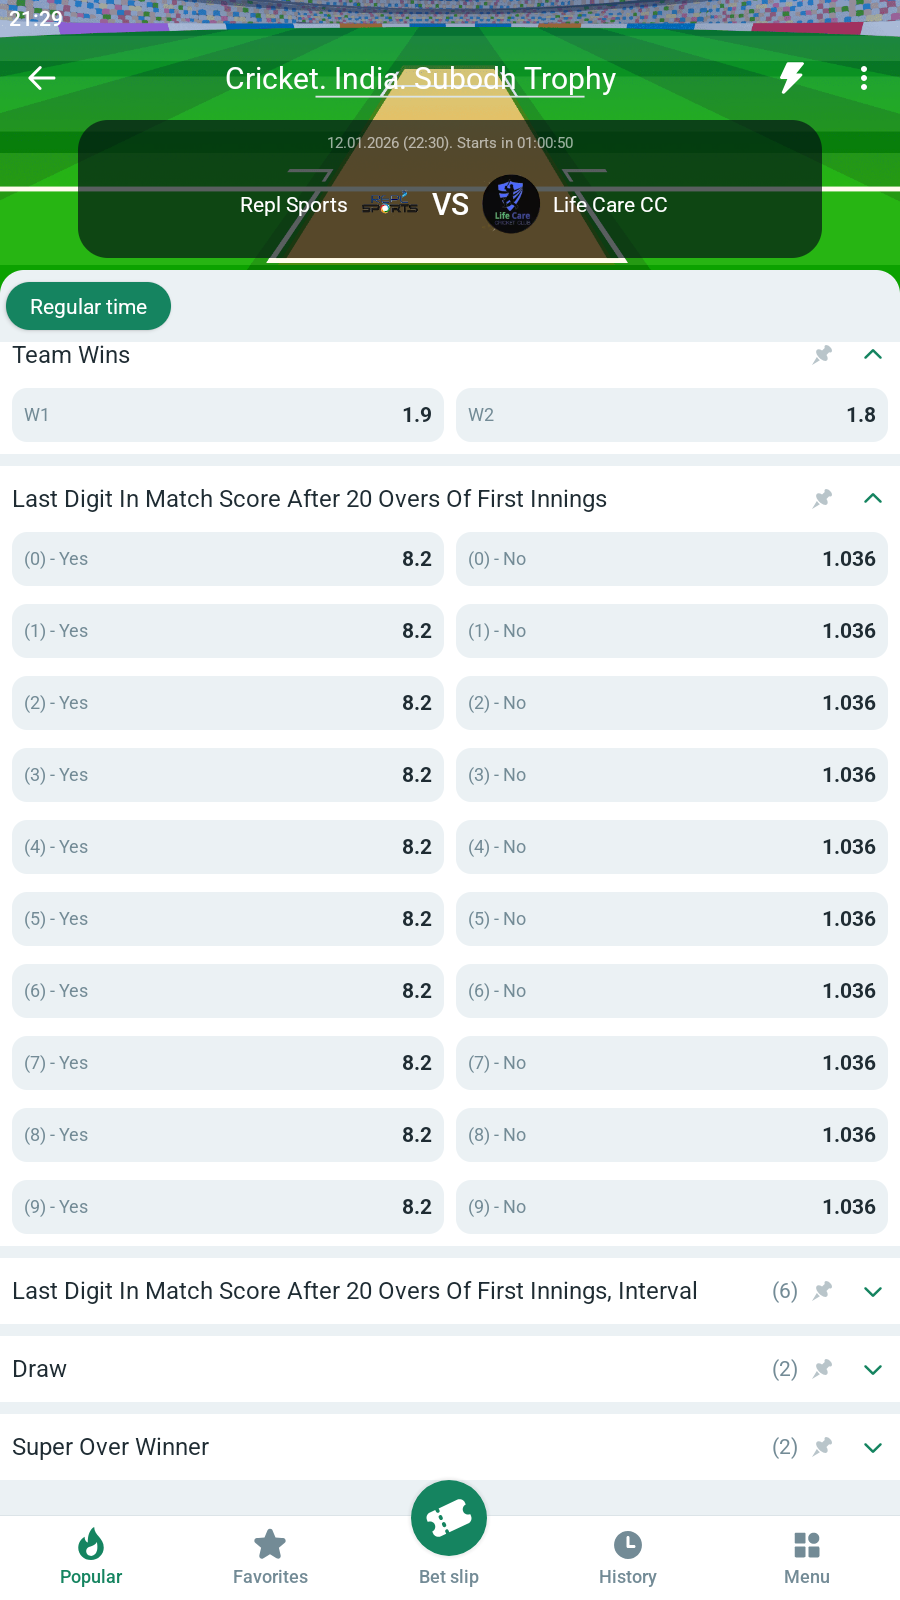Open the Bet slip ticket icon
The width and height of the screenshot is (900, 1600).
449,1519
